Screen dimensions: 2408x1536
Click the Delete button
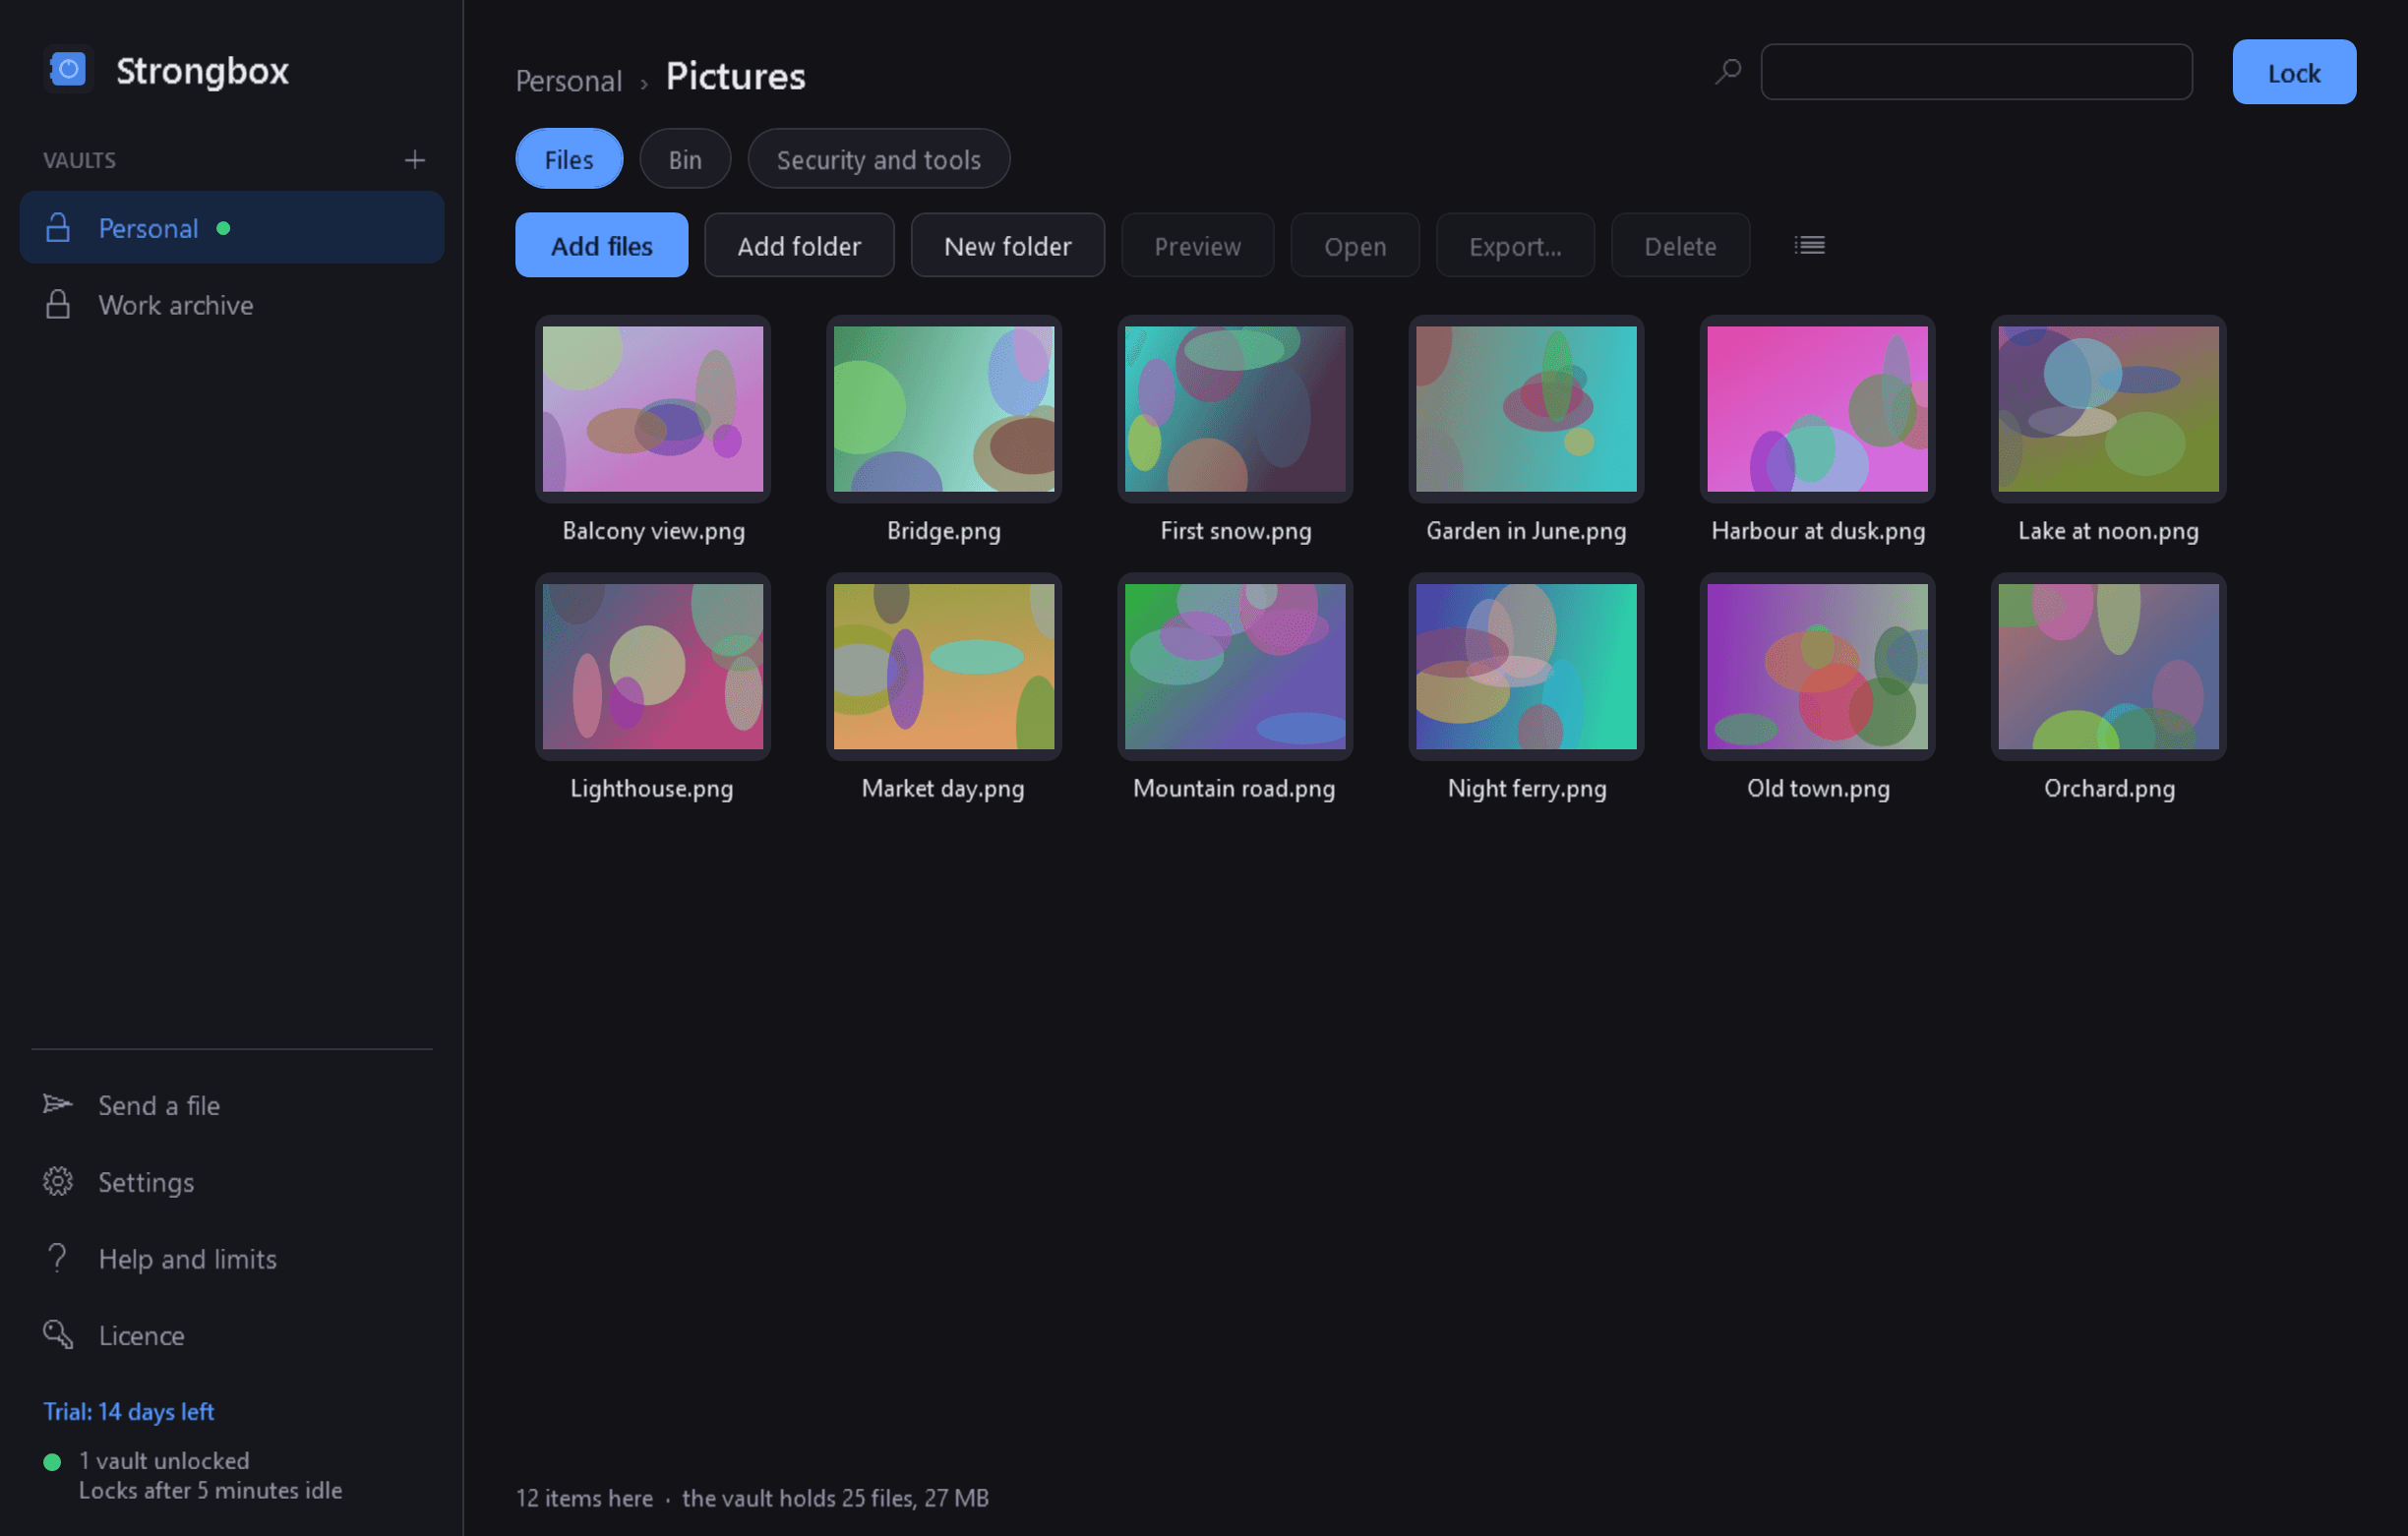tap(1680, 245)
